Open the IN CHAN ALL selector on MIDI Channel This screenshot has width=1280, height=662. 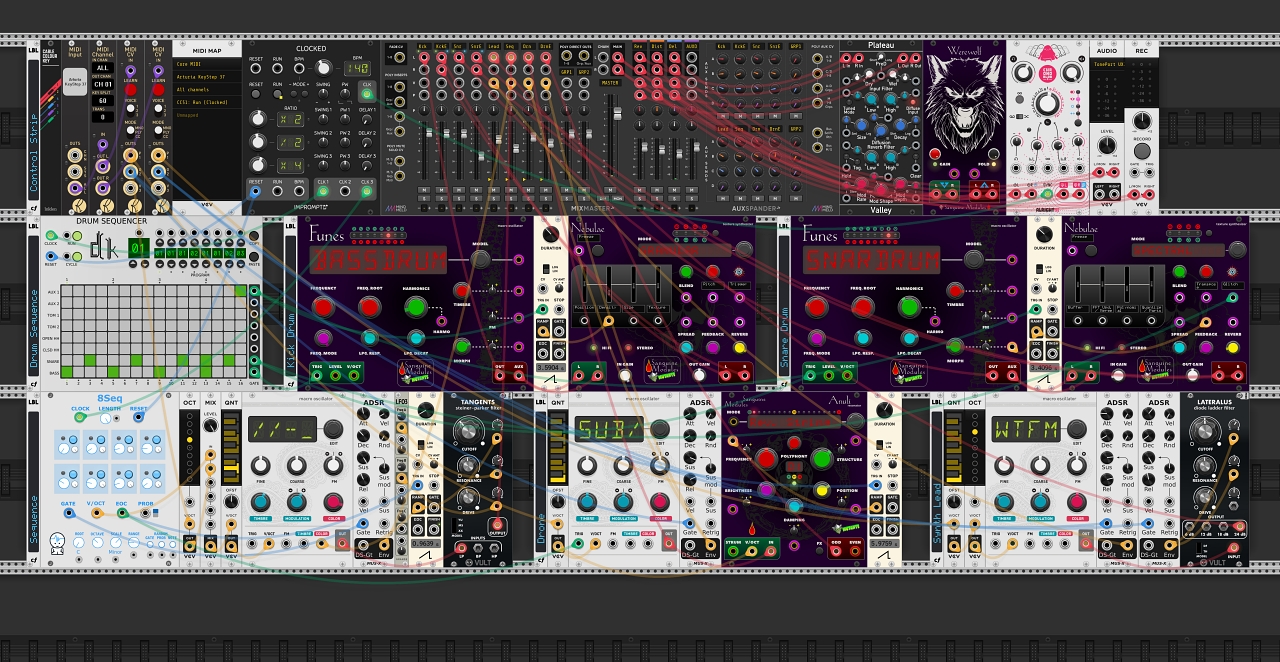click(x=102, y=69)
